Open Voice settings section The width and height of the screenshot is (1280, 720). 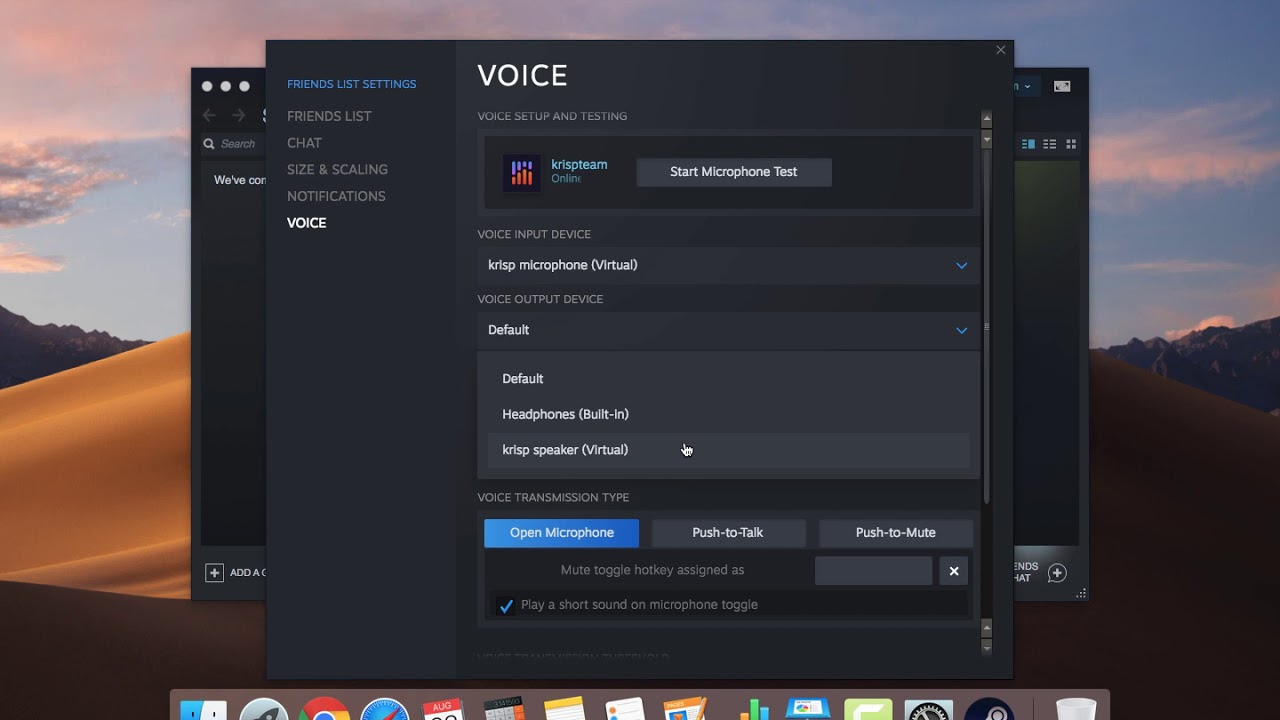(x=306, y=223)
